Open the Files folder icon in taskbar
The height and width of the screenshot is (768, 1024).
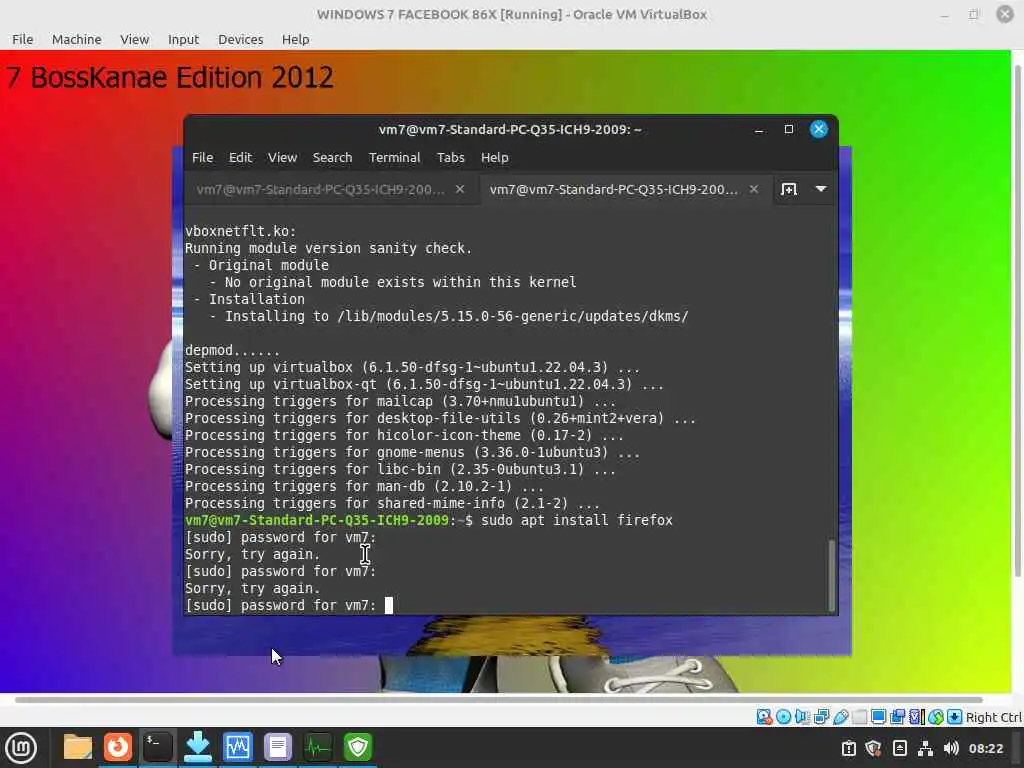point(78,747)
